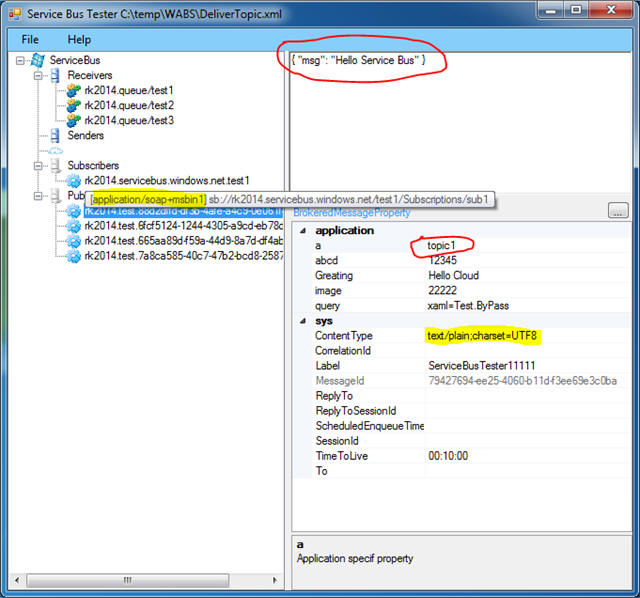
Task: Select publisher rk2014.test.665aa89d-f59a-44d9
Action: coord(183,241)
